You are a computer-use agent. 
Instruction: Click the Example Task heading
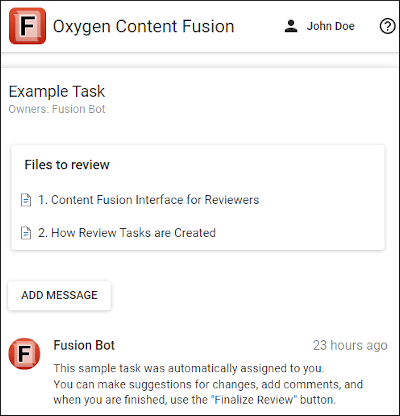coord(57,91)
